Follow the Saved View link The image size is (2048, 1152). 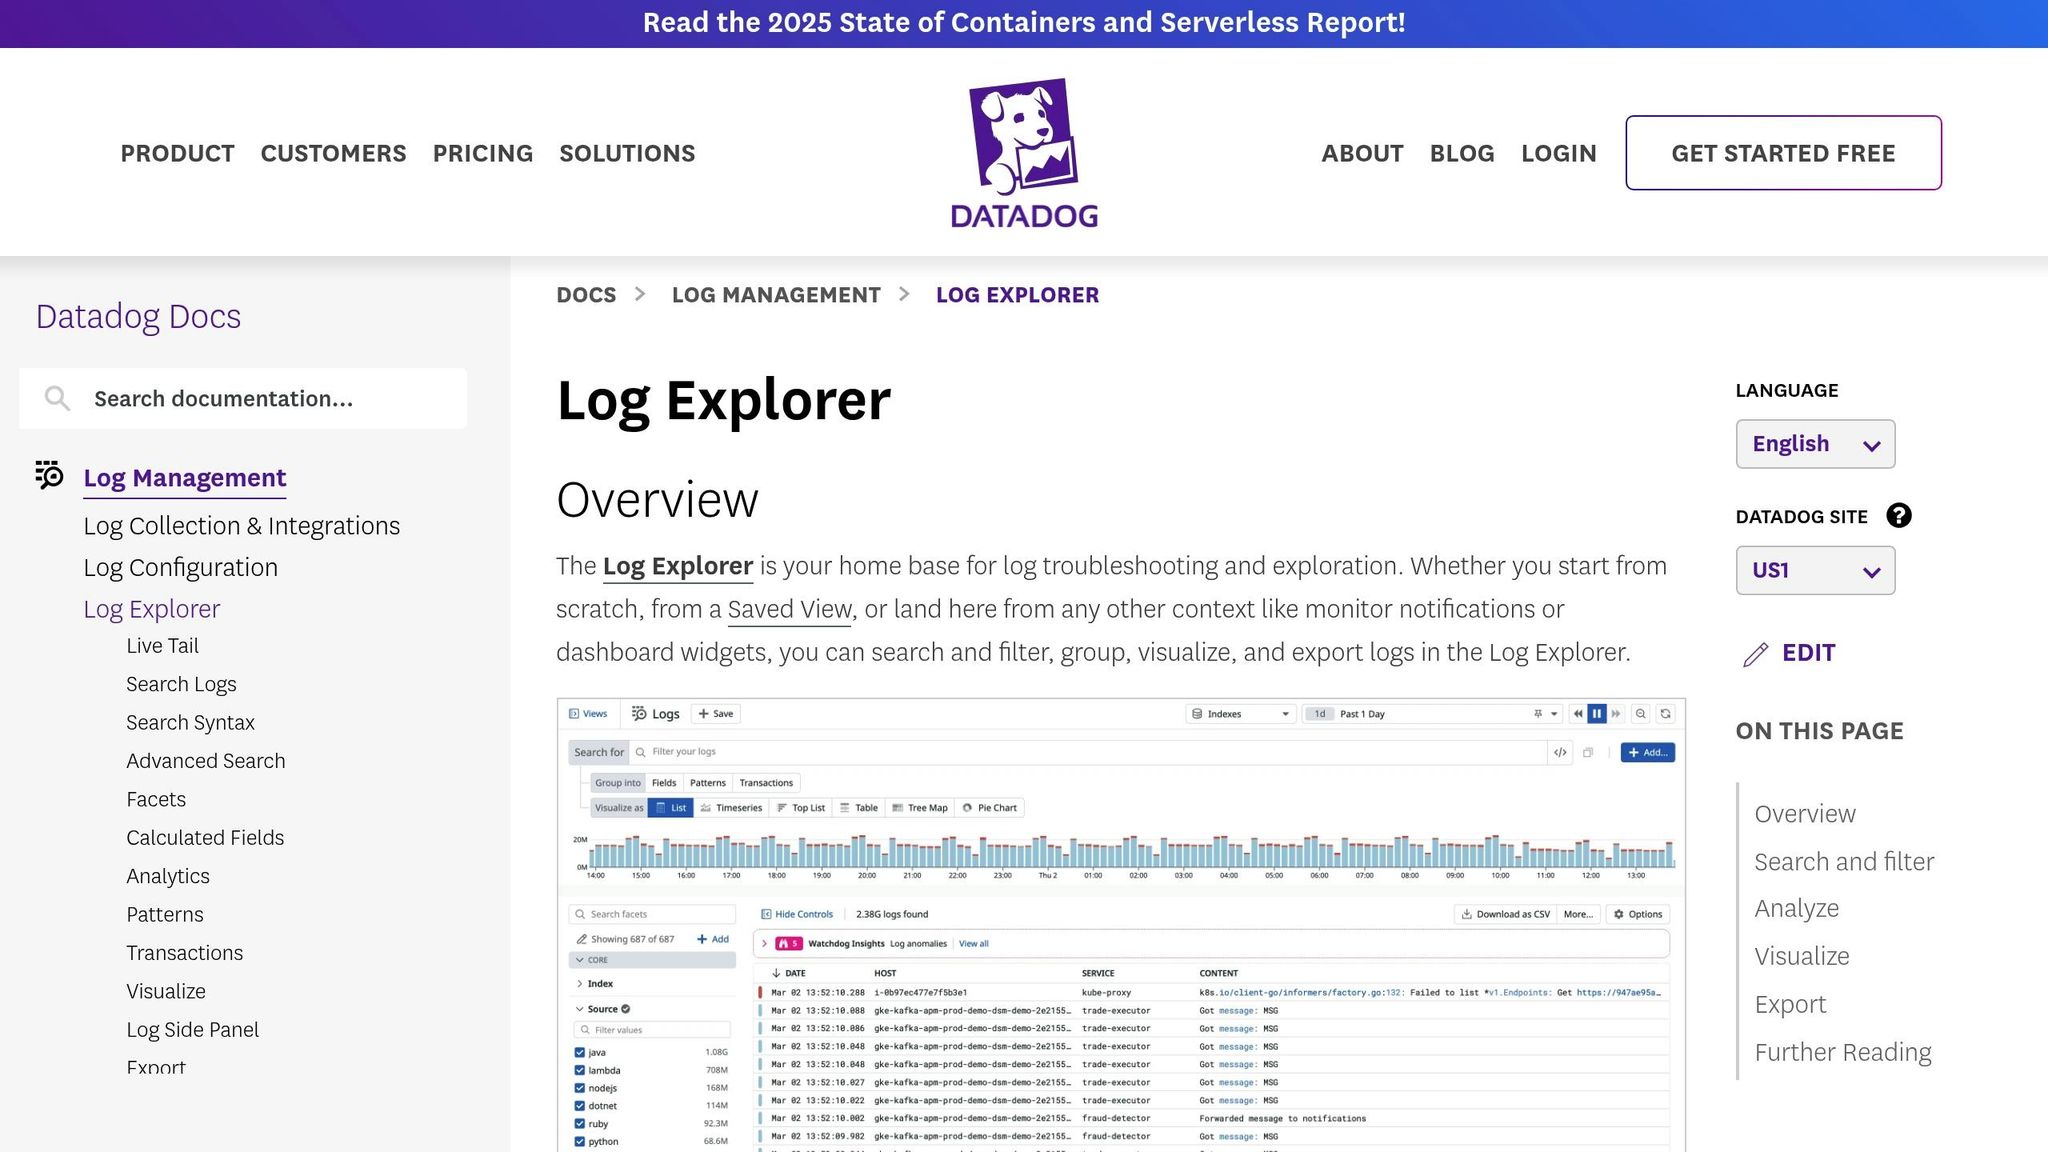[788, 609]
